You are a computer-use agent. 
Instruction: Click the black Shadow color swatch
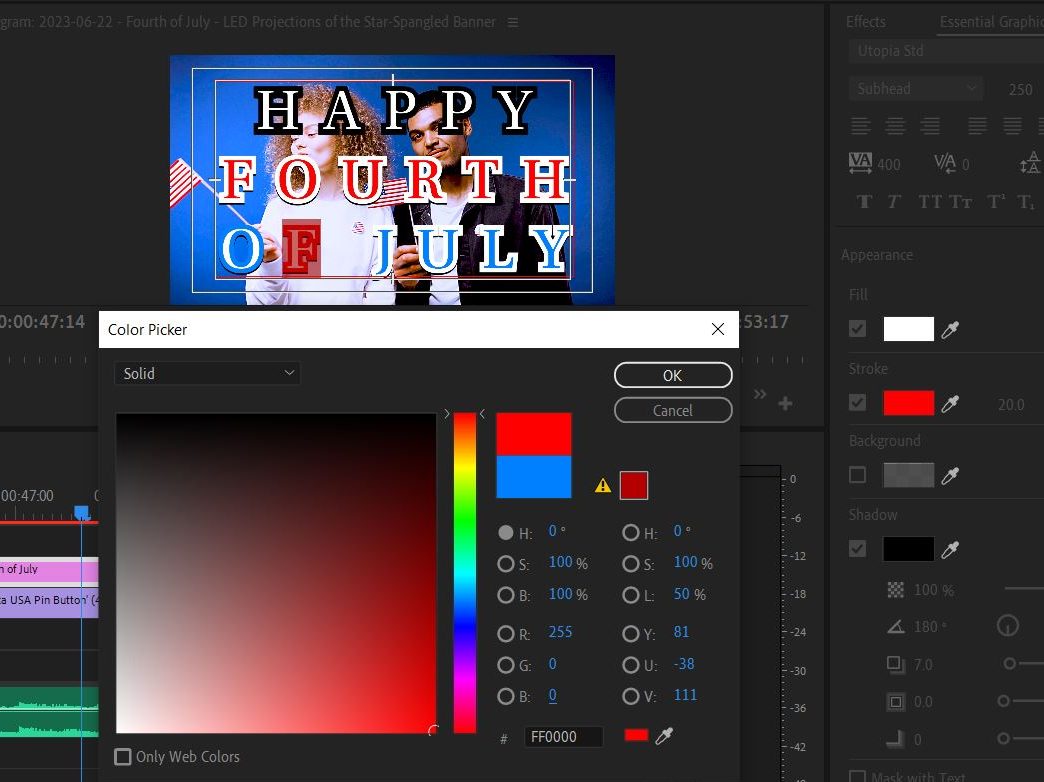click(x=908, y=549)
